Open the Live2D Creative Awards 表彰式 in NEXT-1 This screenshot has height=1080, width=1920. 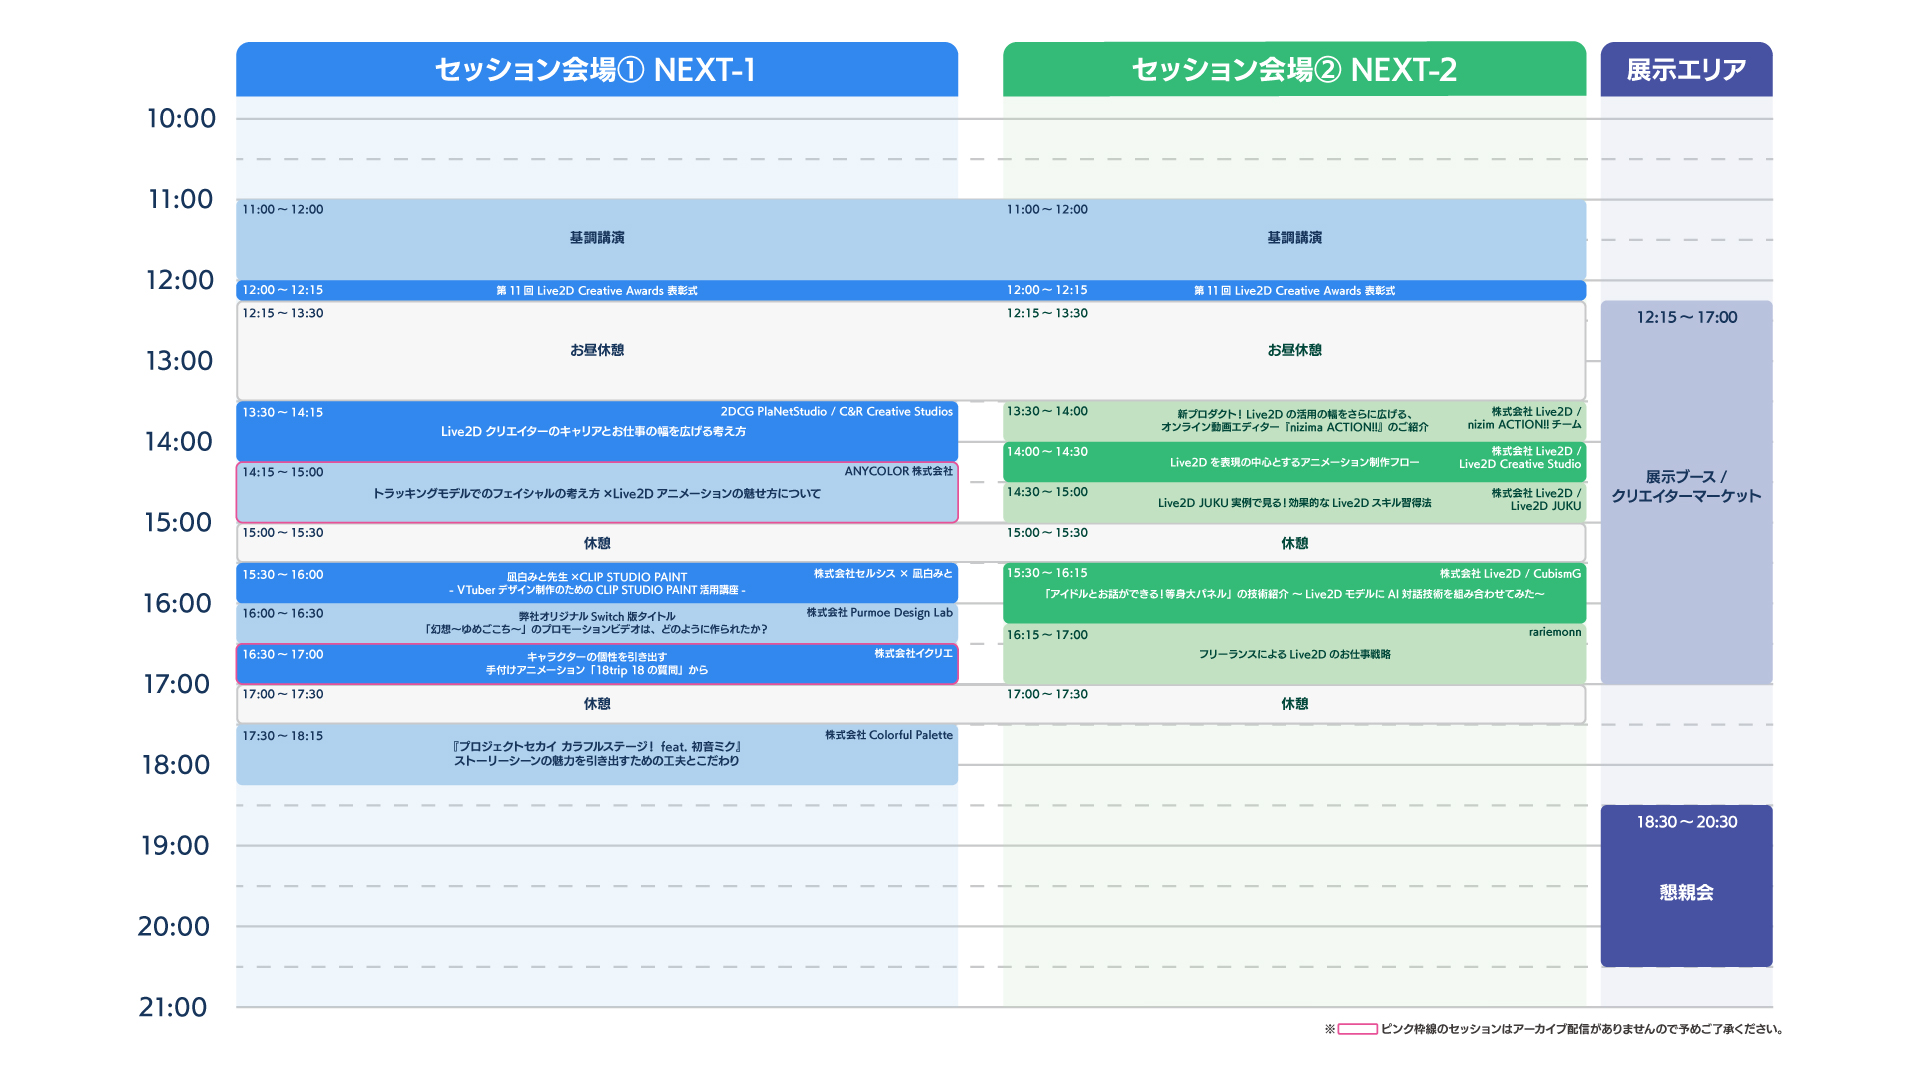pos(597,291)
